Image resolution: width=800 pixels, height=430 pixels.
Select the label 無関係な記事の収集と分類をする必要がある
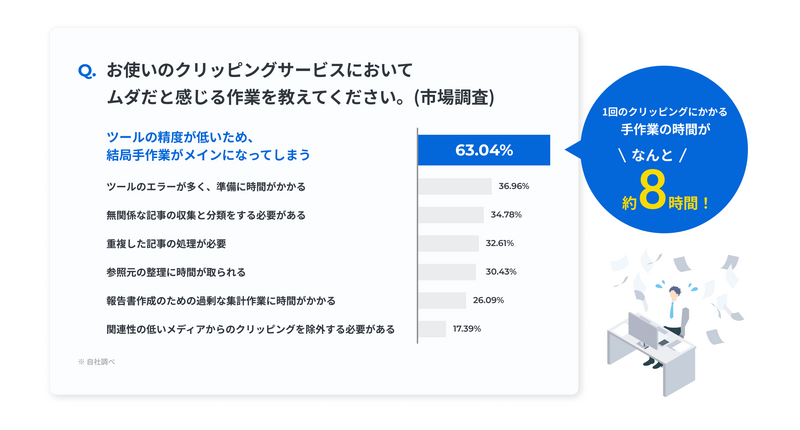(x=206, y=215)
